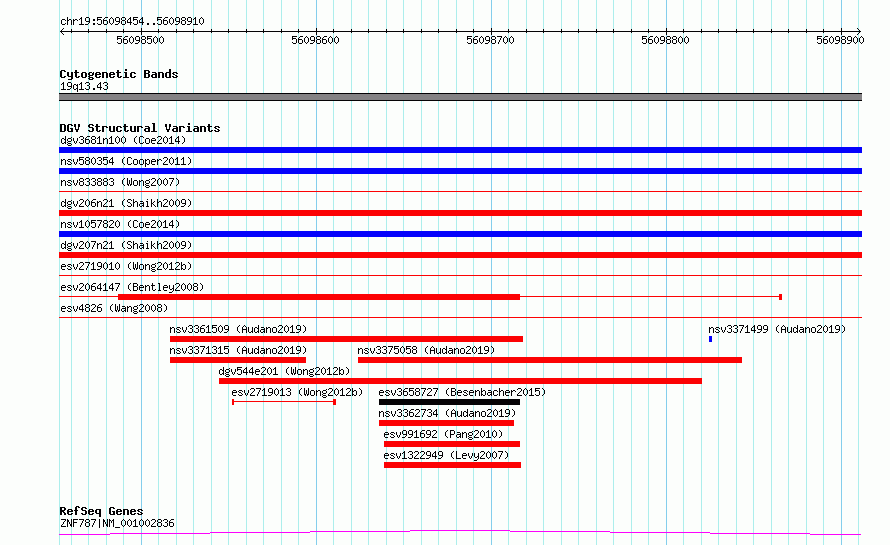Click the left arrow of the ruler
890x545 pixels.
(62, 31)
